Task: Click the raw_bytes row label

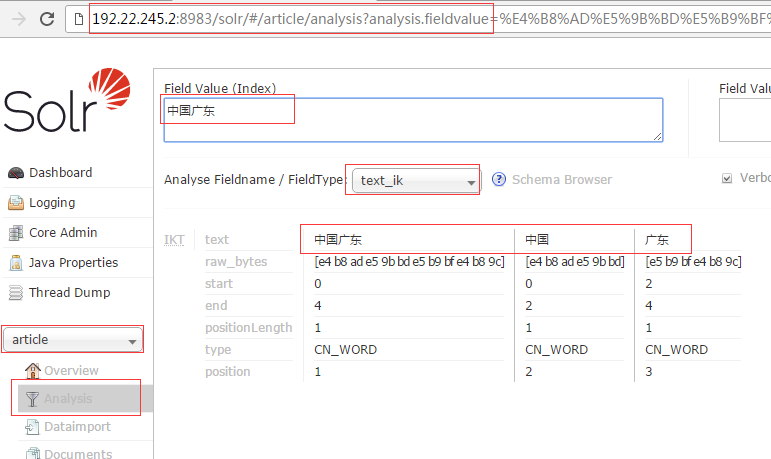Action: tap(236, 262)
